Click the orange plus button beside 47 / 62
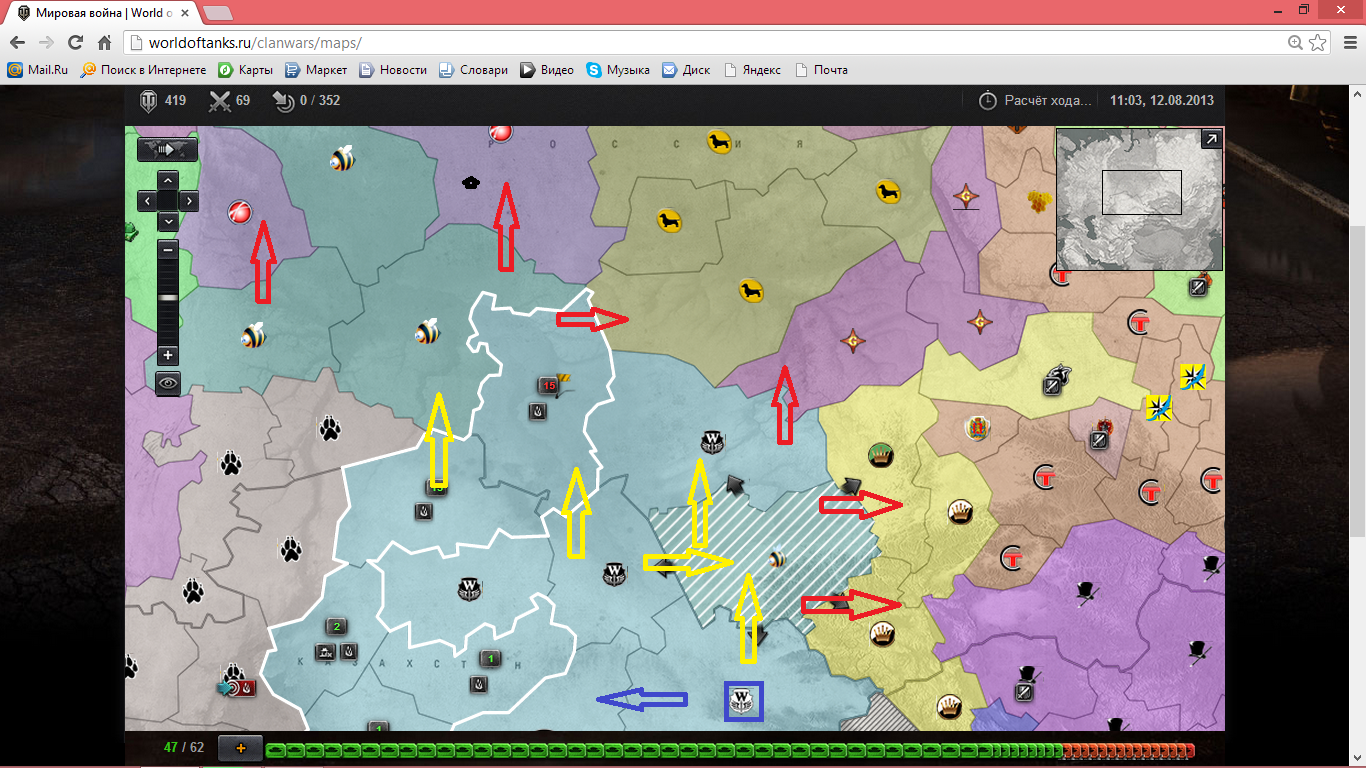Screen dimensions: 1366x768 click(240, 748)
